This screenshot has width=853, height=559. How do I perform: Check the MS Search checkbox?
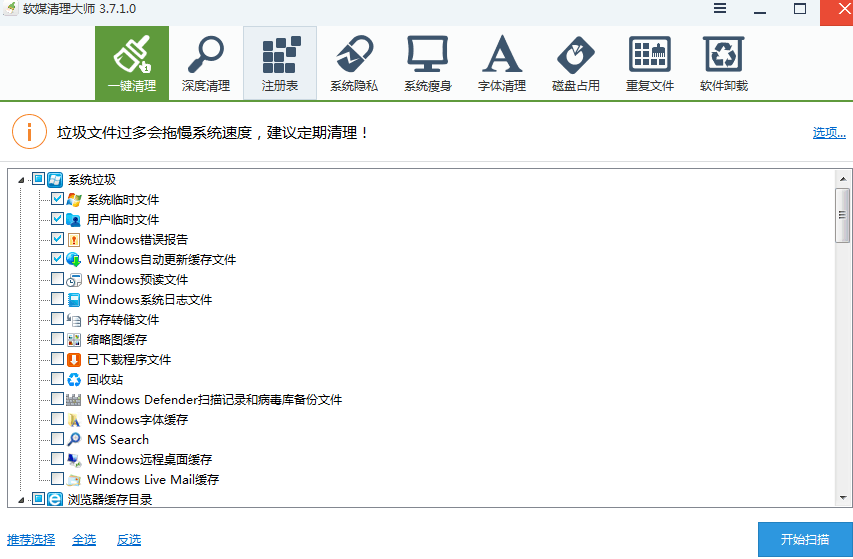coord(57,438)
